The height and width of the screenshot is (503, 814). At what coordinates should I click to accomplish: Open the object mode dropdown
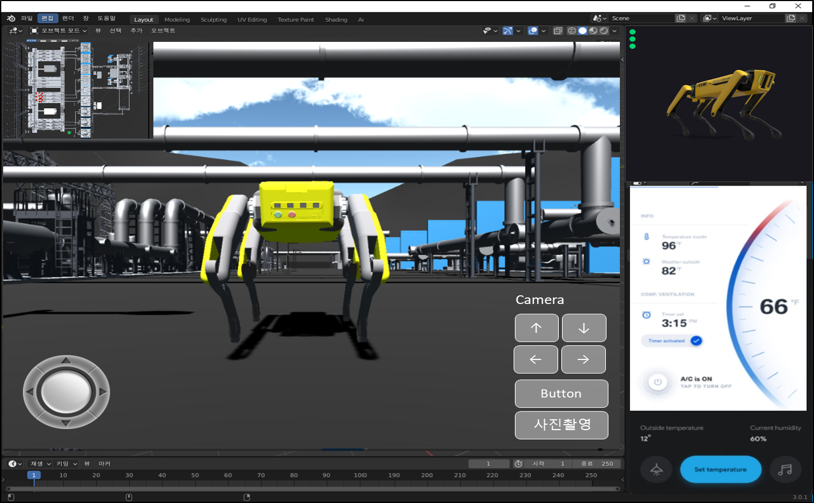58,31
